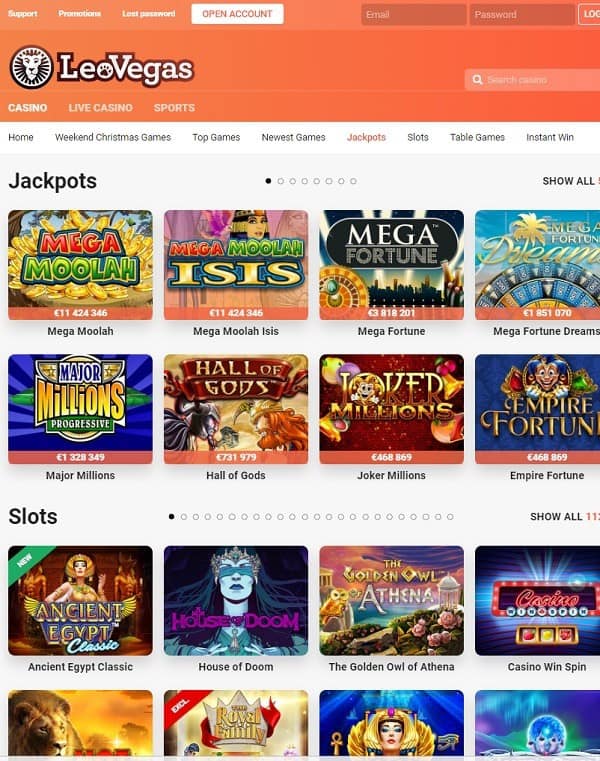Show all Jackpots games
Screen dimensions: 600x761
tap(571, 181)
